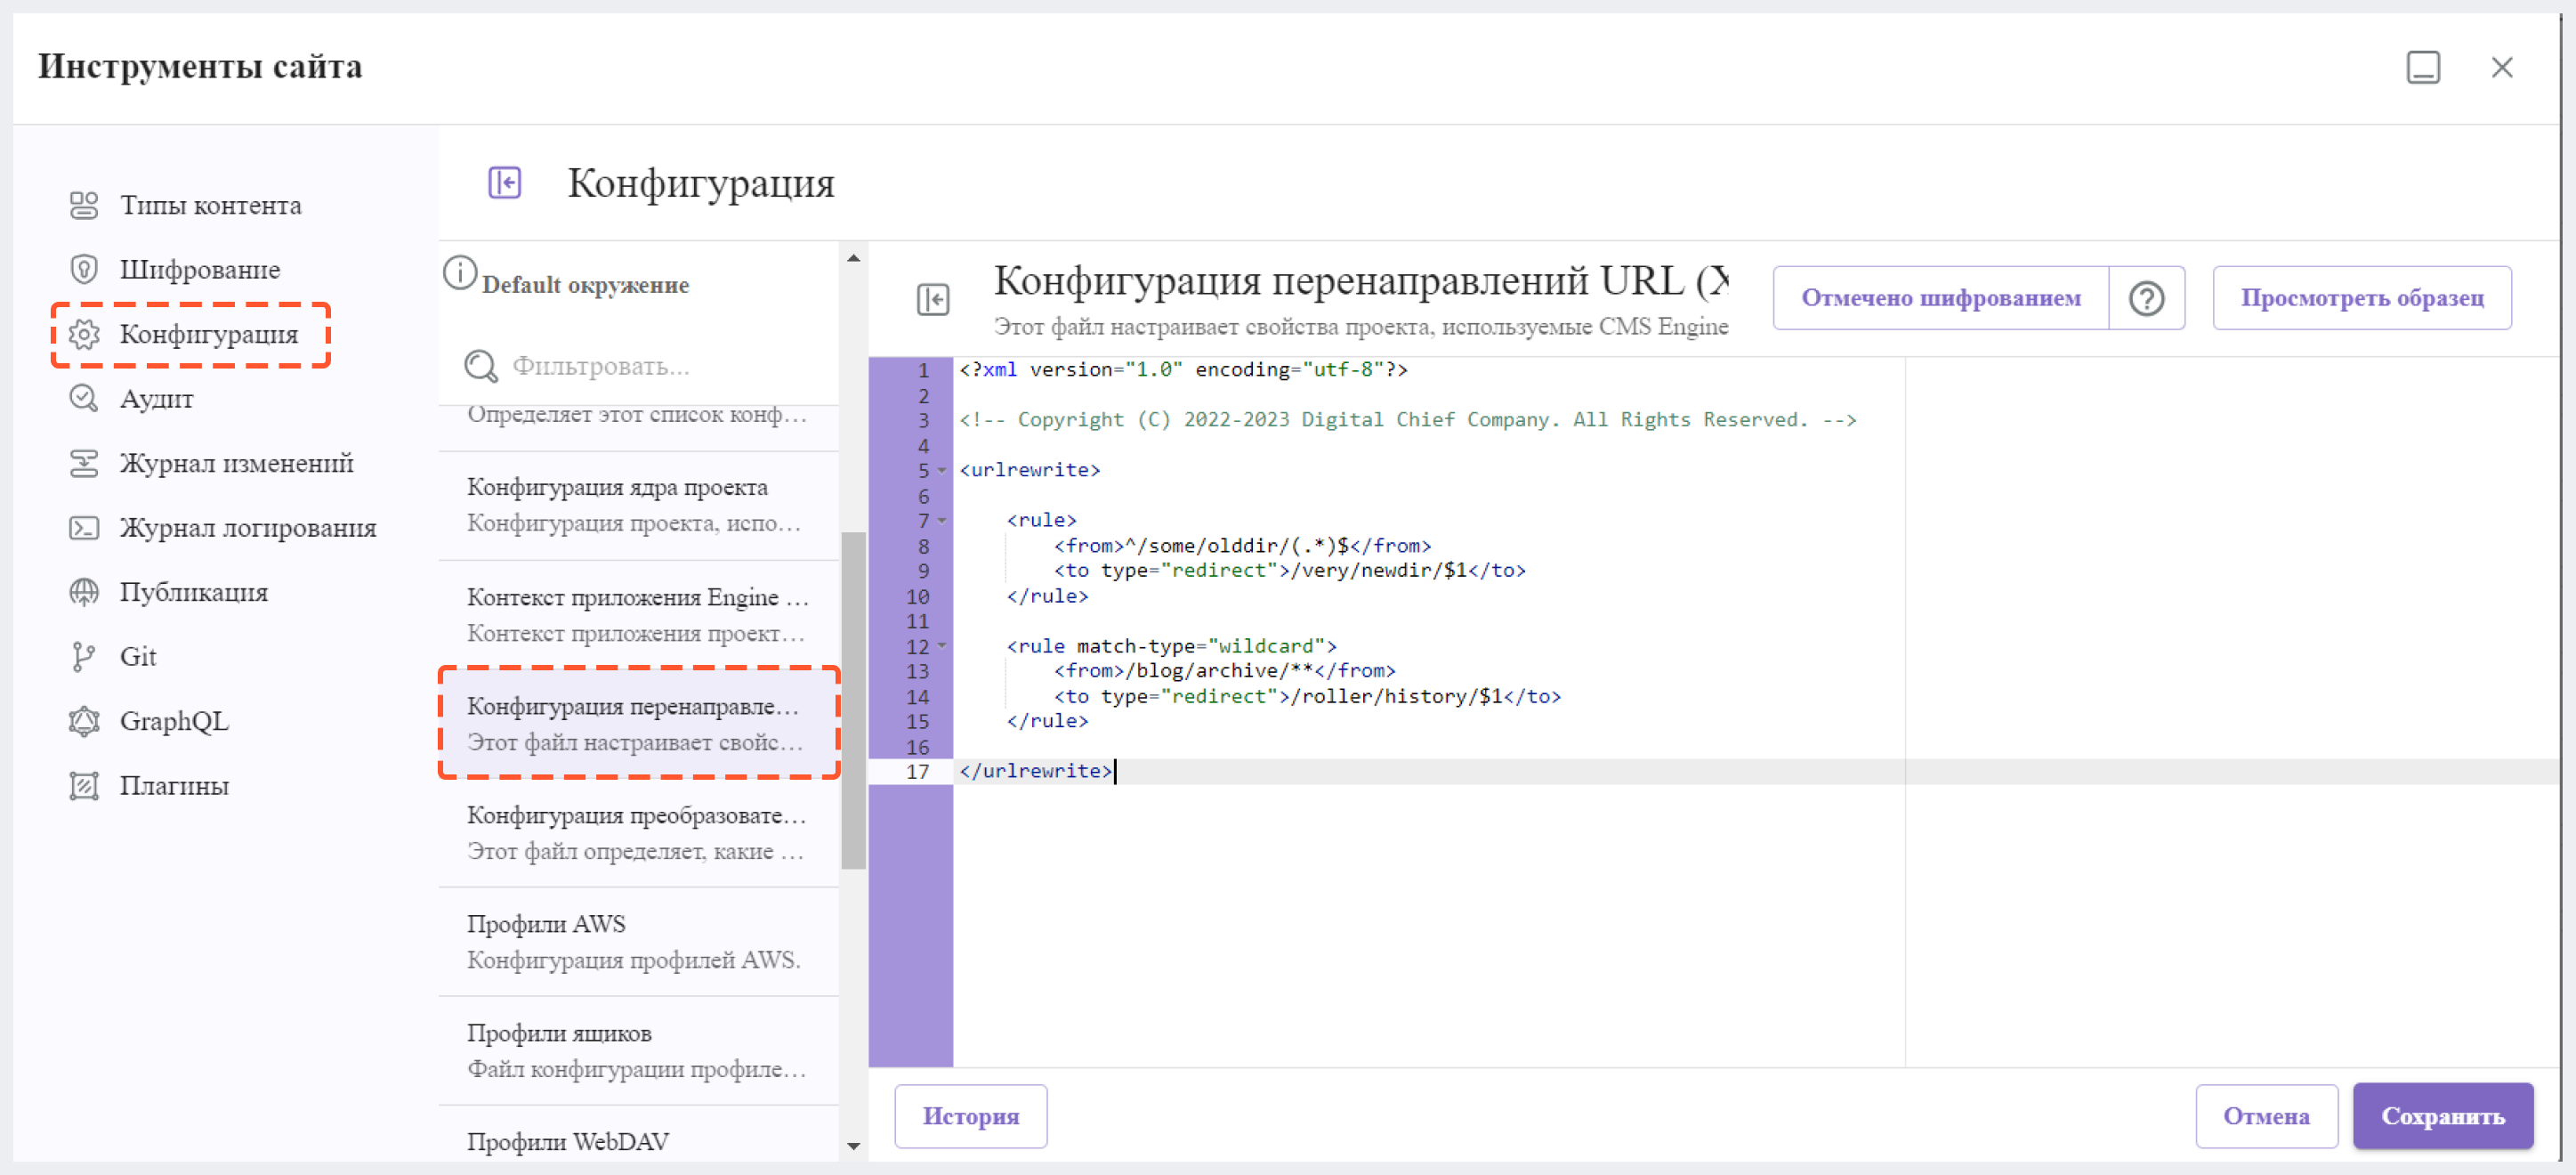Click the Отмечено шифрованием button
2576x1175 pixels.
pos(1940,298)
